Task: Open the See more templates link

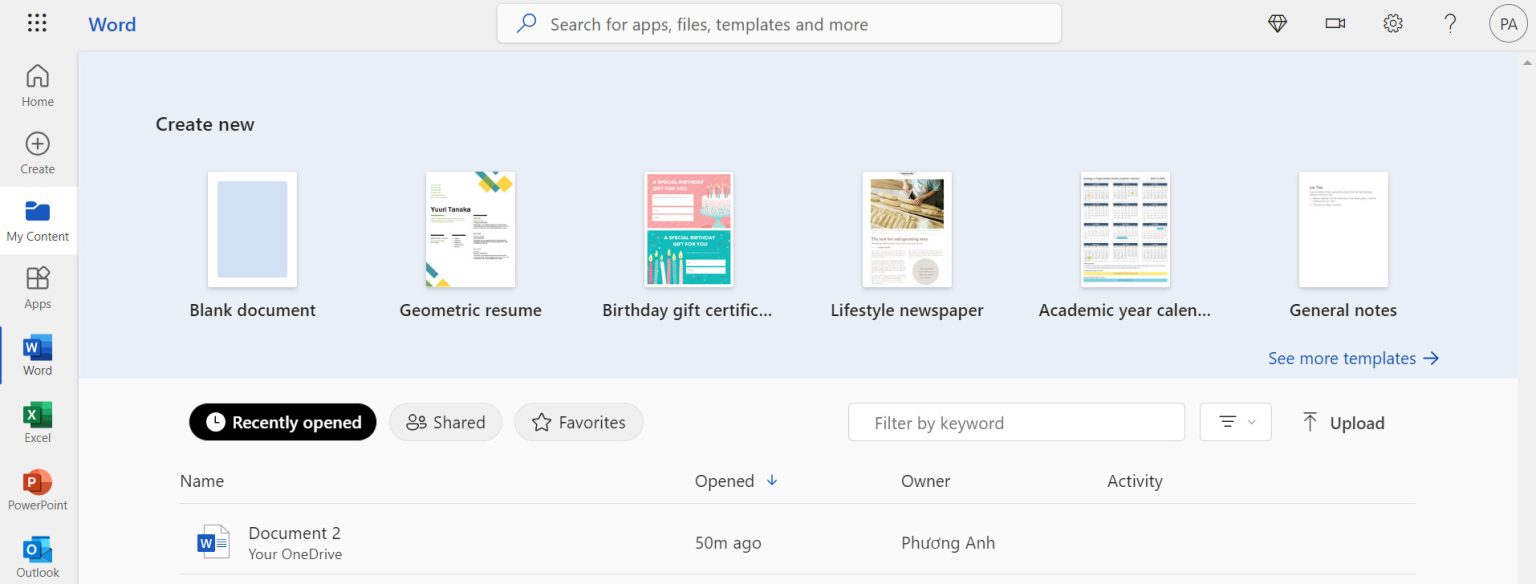Action: (x=1353, y=358)
